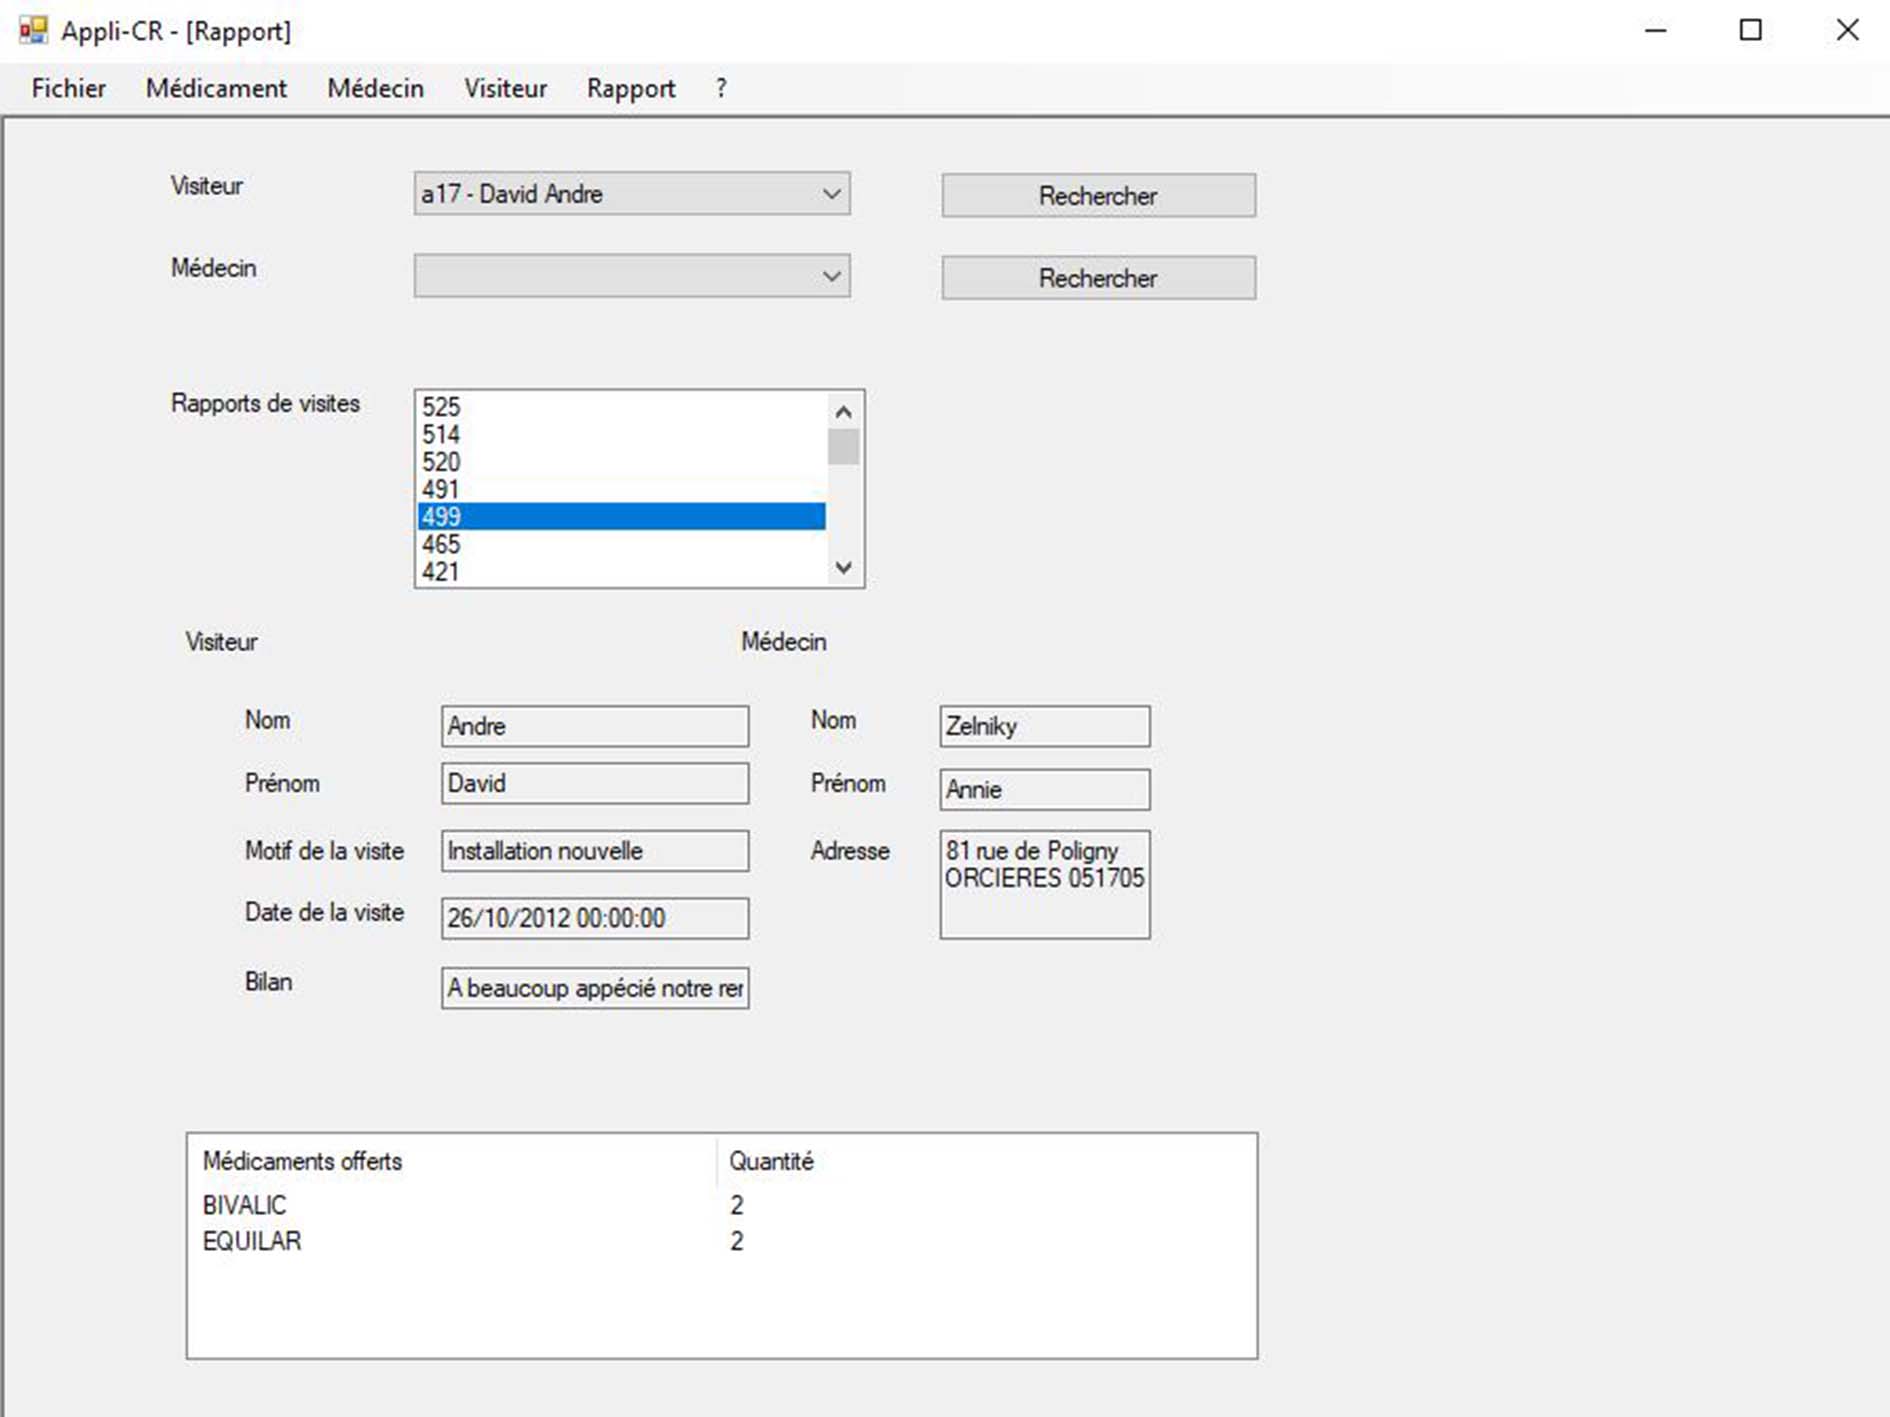1890x1417 pixels.
Task: Open the Fichier menu
Action: click(x=68, y=88)
